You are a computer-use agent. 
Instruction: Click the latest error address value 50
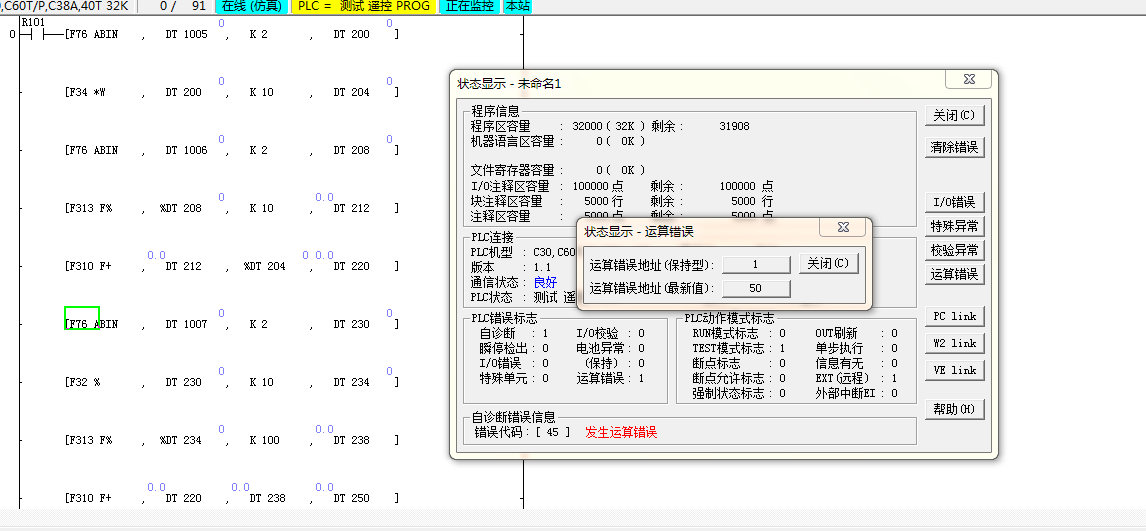point(756,288)
